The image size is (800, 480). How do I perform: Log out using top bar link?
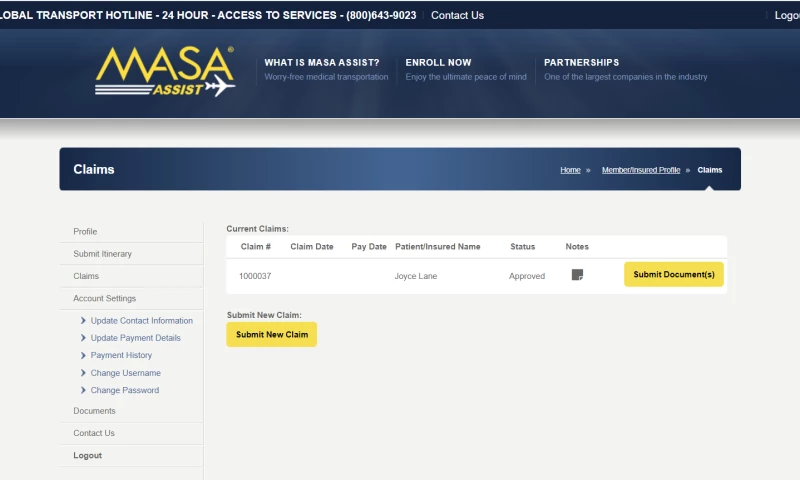[787, 15]
